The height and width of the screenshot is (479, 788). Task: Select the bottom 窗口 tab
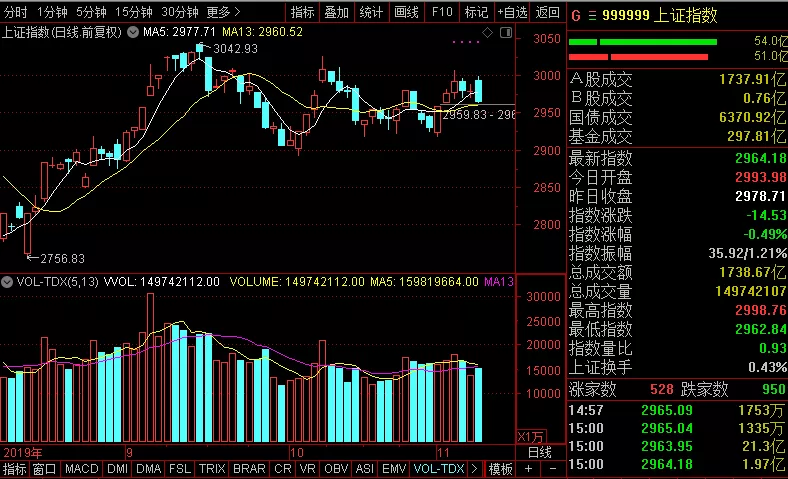44,469
